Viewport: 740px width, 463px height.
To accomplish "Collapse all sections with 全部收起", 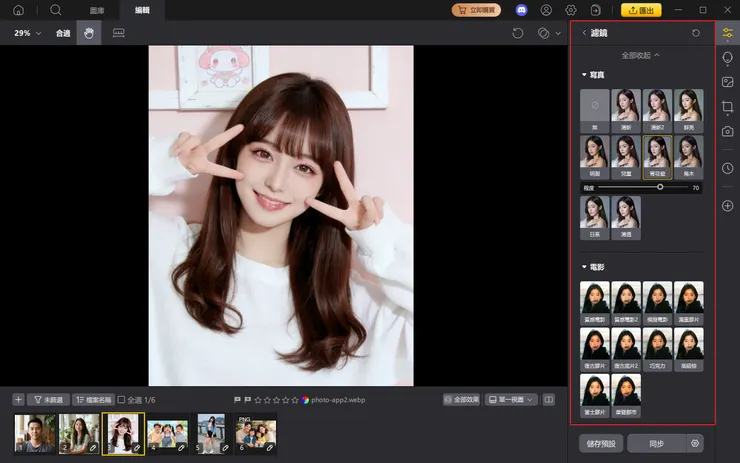I will coord(640,55).
